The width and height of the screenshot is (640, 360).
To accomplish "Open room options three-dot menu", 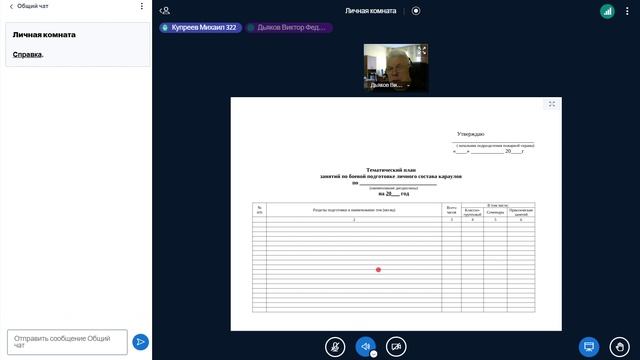I will point(627,11).
